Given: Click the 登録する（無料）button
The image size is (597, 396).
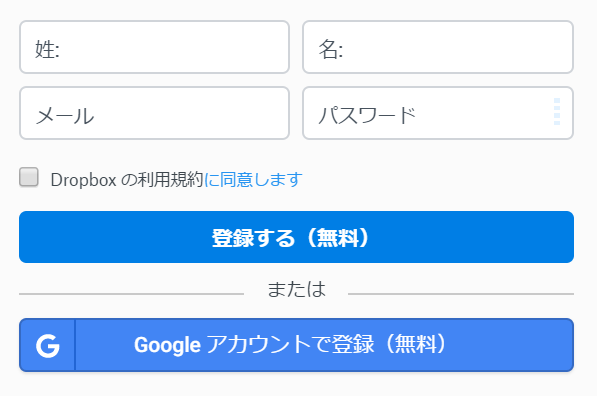Looking at the screenshot, I should [x=296, y=237].
